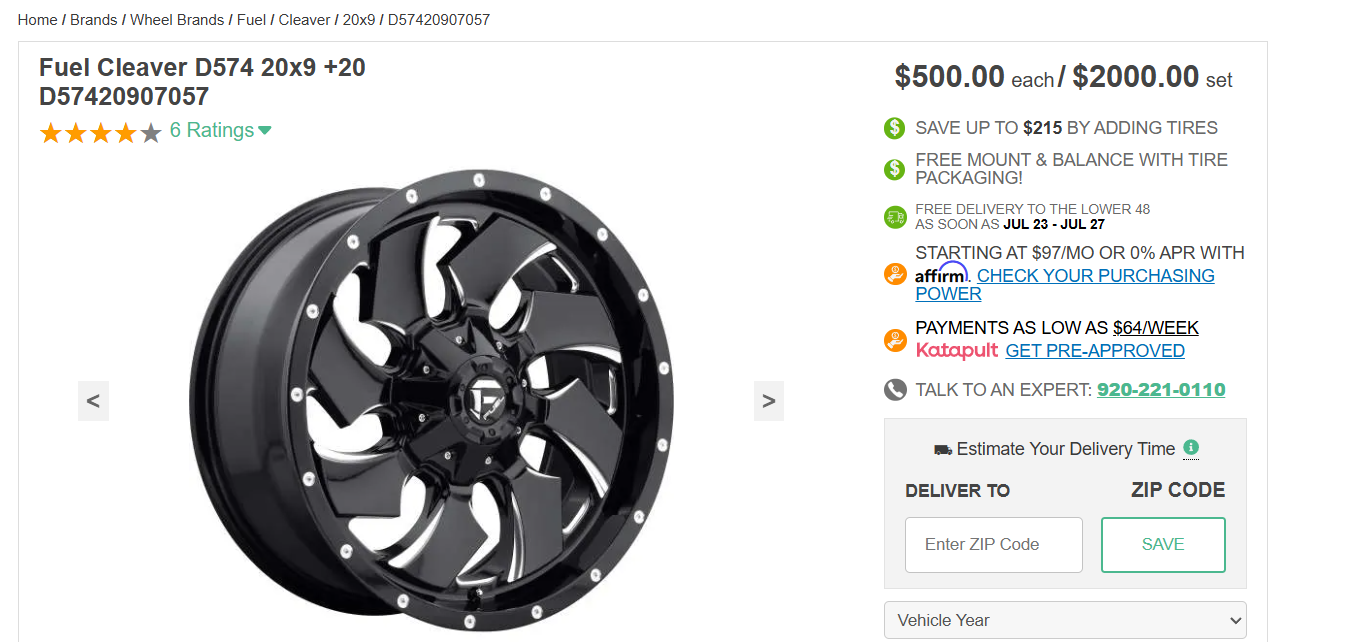The width and height of the screenshot is (1352, 642).
Task: Show the next wheel image
Action: click(x=769, y=401)
